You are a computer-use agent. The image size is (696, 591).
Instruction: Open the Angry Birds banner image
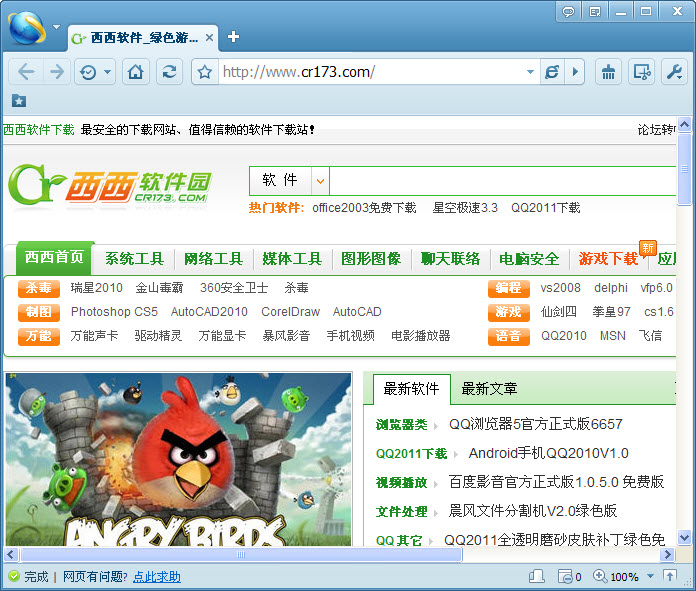pos(178,460)
